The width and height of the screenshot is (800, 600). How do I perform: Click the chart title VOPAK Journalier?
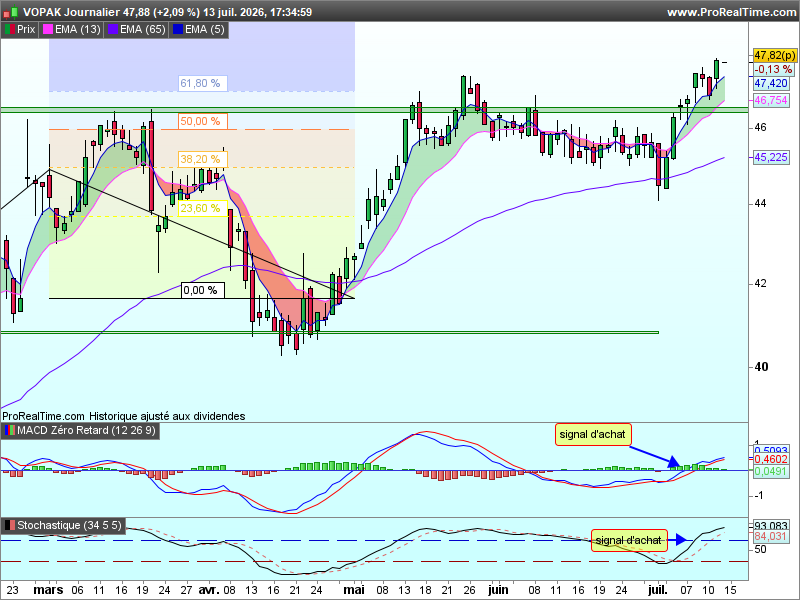coord(71,12)
